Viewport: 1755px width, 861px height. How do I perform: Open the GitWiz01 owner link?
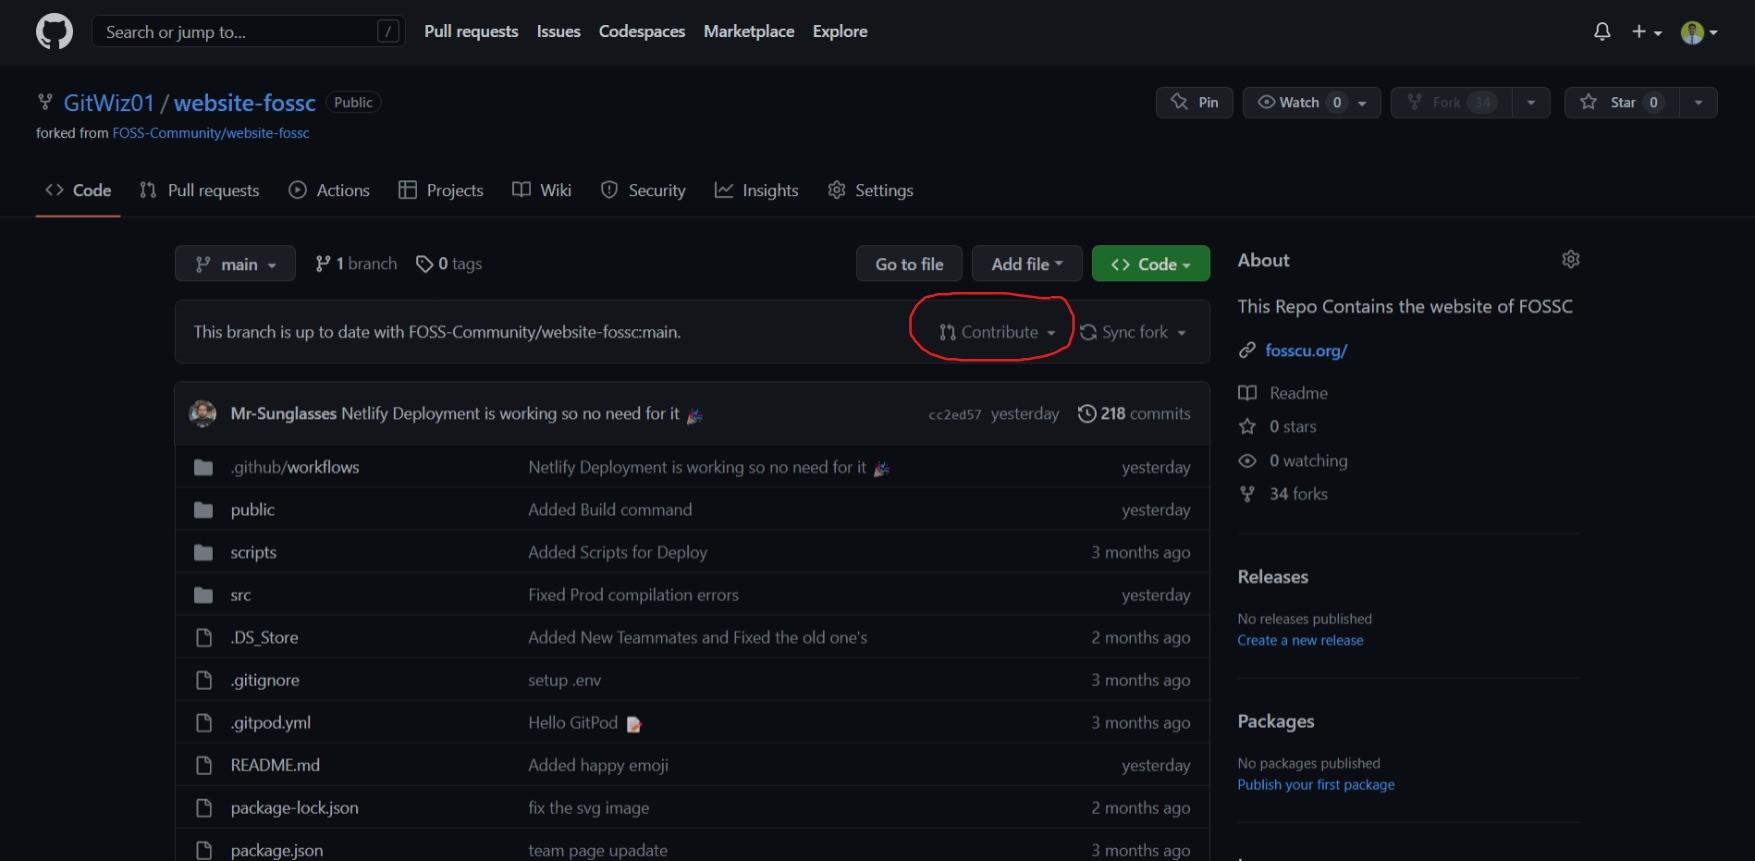tap(109, 103)
